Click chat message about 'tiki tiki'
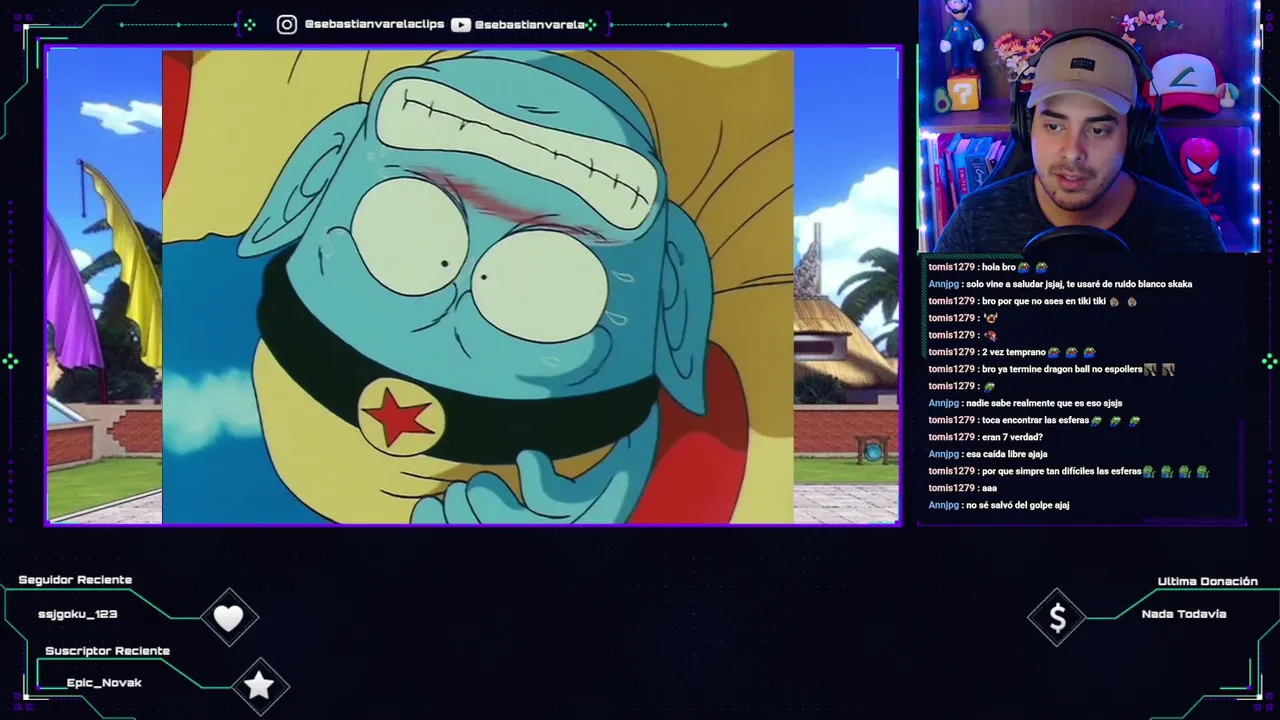1280x720 pixels. [x=1033, y=301]
